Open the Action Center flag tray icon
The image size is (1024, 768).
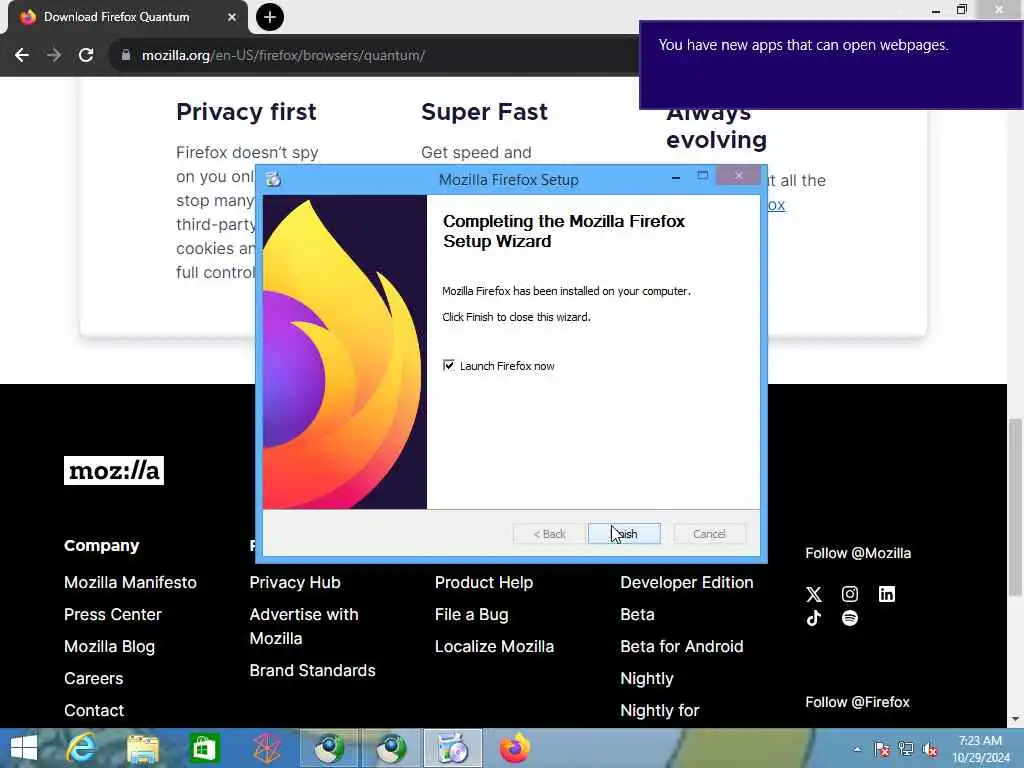[882, 749]
